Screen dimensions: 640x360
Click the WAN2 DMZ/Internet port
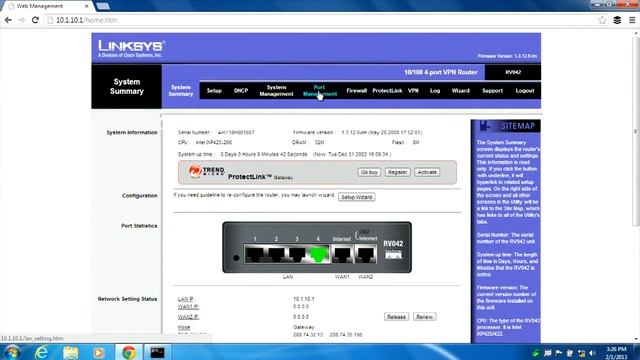click(365, 254)
